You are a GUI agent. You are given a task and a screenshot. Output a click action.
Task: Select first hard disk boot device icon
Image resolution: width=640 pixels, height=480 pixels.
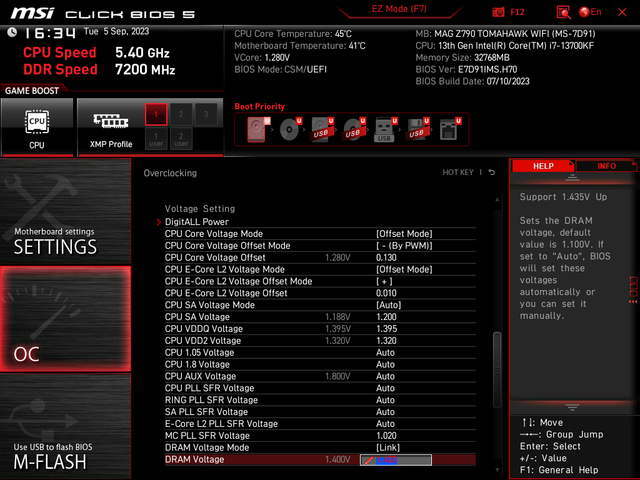258,129
